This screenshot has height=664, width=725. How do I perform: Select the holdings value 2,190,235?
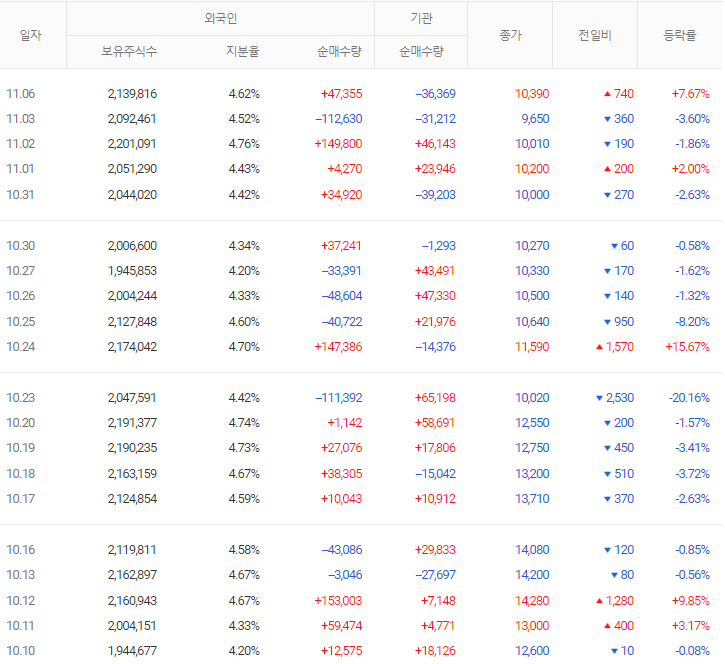pyautogui.click(x=132, y=447)
